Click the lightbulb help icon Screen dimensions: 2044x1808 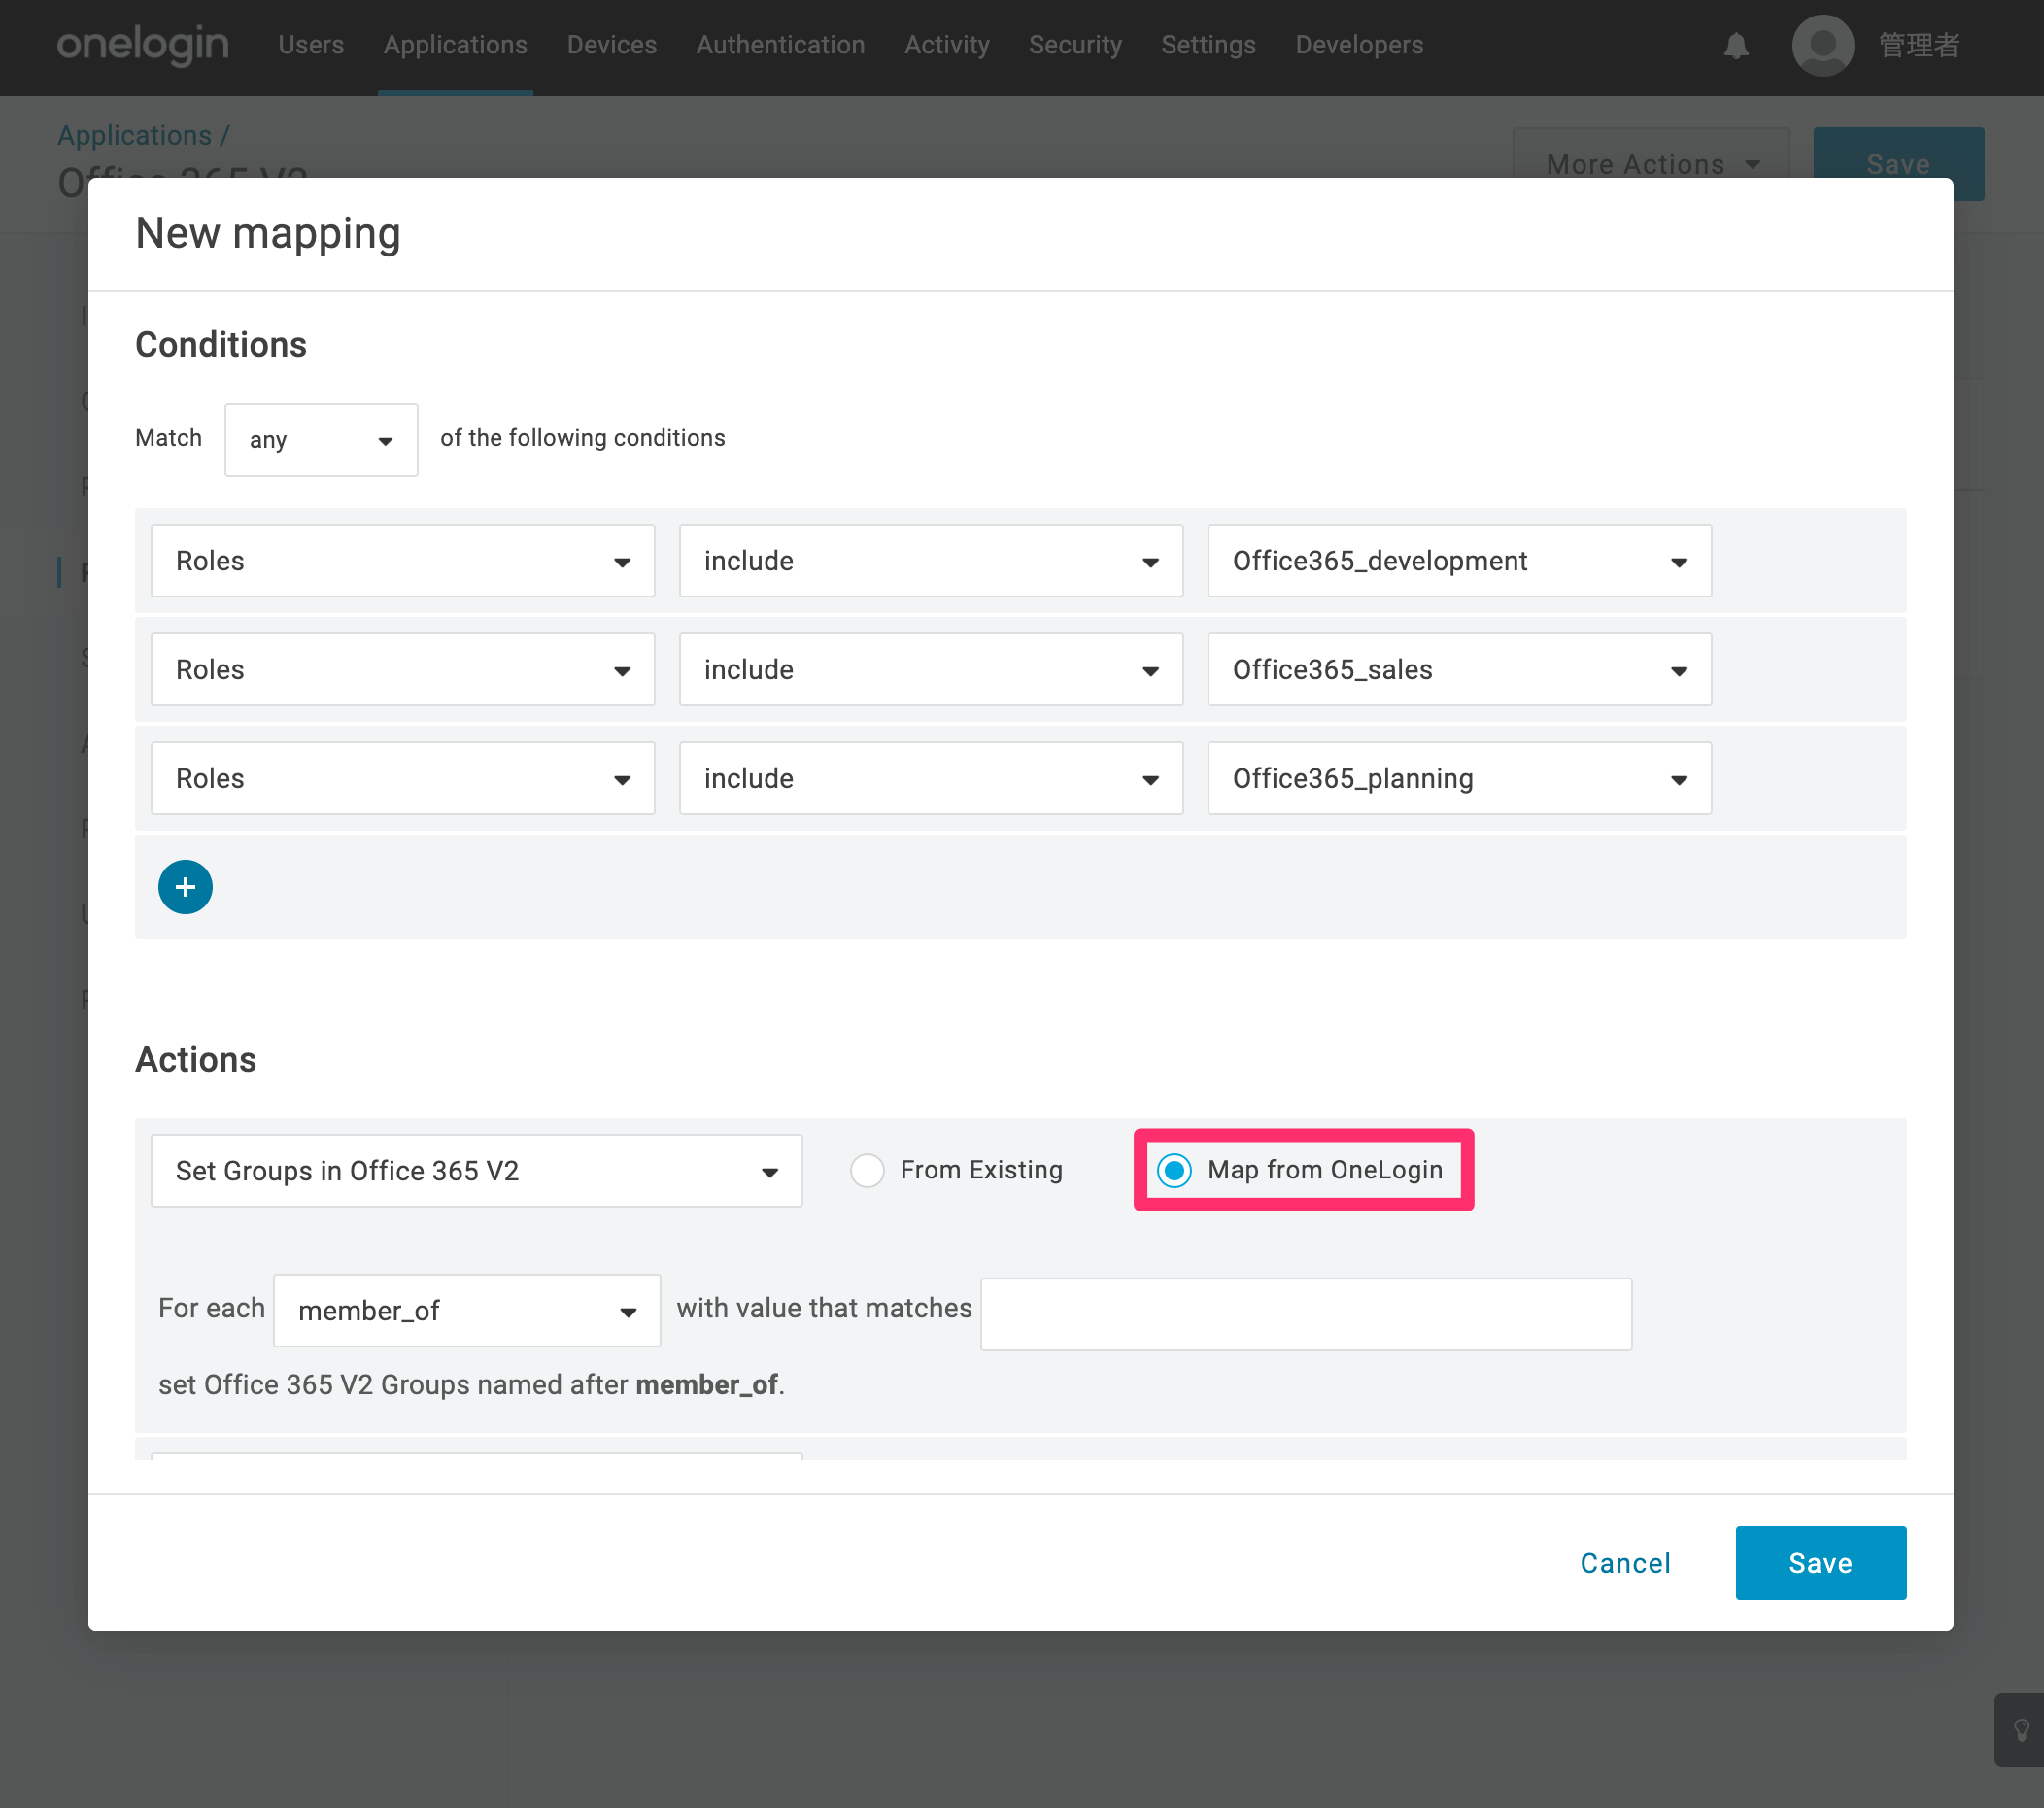pyautogui.click(x=2021, y=1730)
